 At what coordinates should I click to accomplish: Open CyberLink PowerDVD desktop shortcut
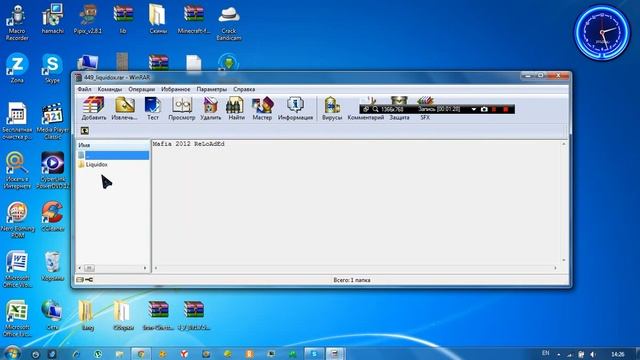point(52,170)
